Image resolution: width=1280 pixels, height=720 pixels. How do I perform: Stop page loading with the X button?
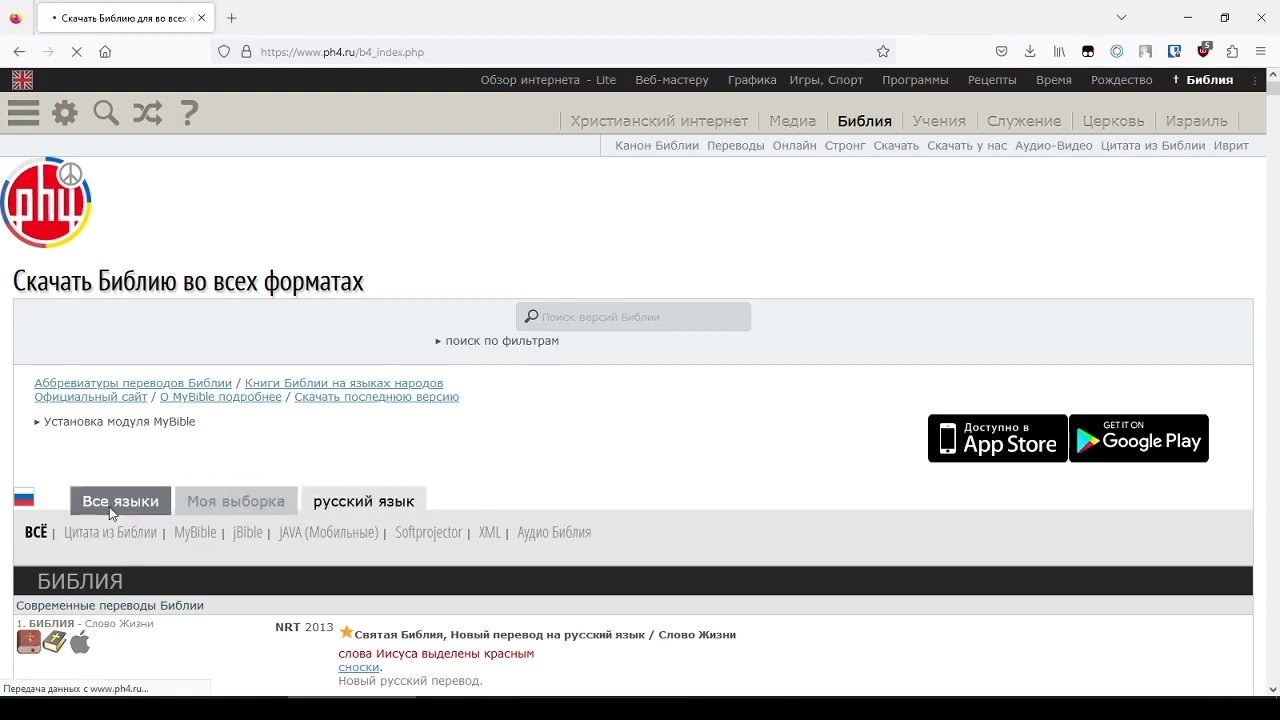76,52
